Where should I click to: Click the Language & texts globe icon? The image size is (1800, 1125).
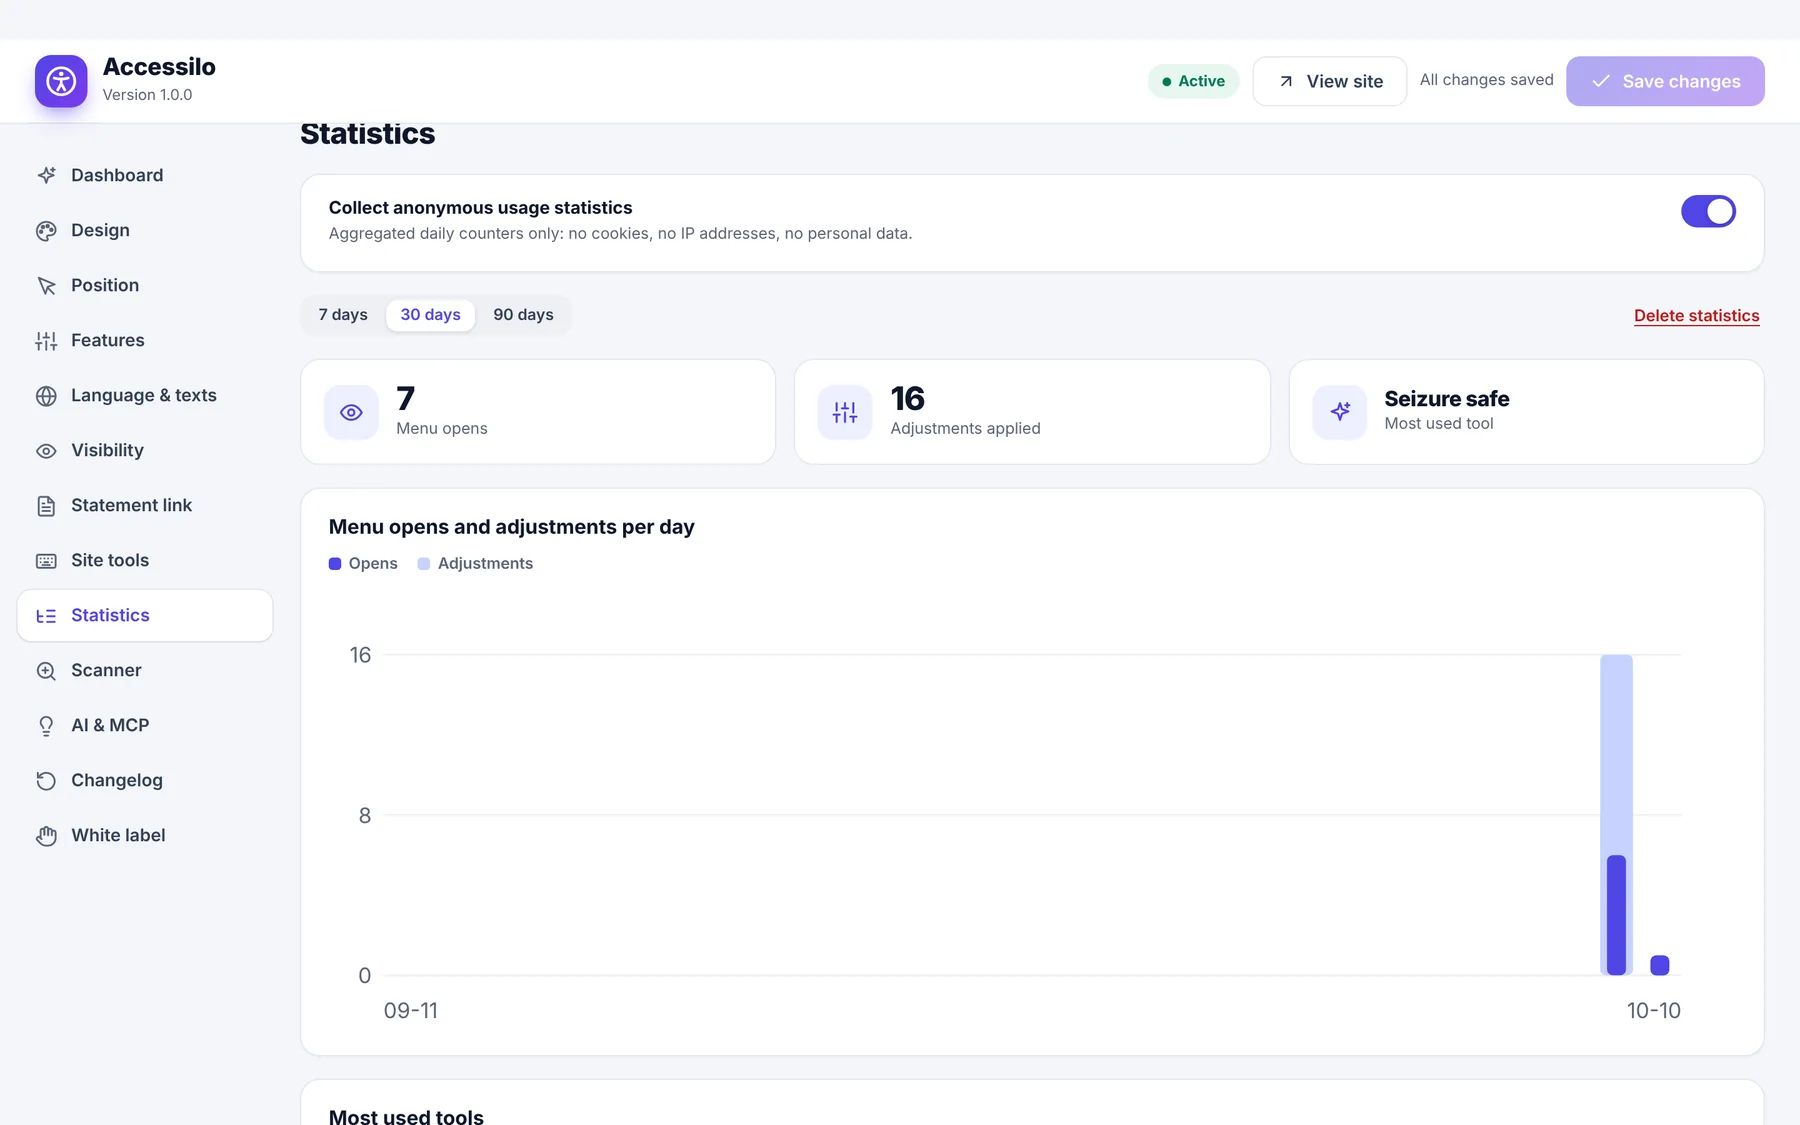[x=46, y=395]
